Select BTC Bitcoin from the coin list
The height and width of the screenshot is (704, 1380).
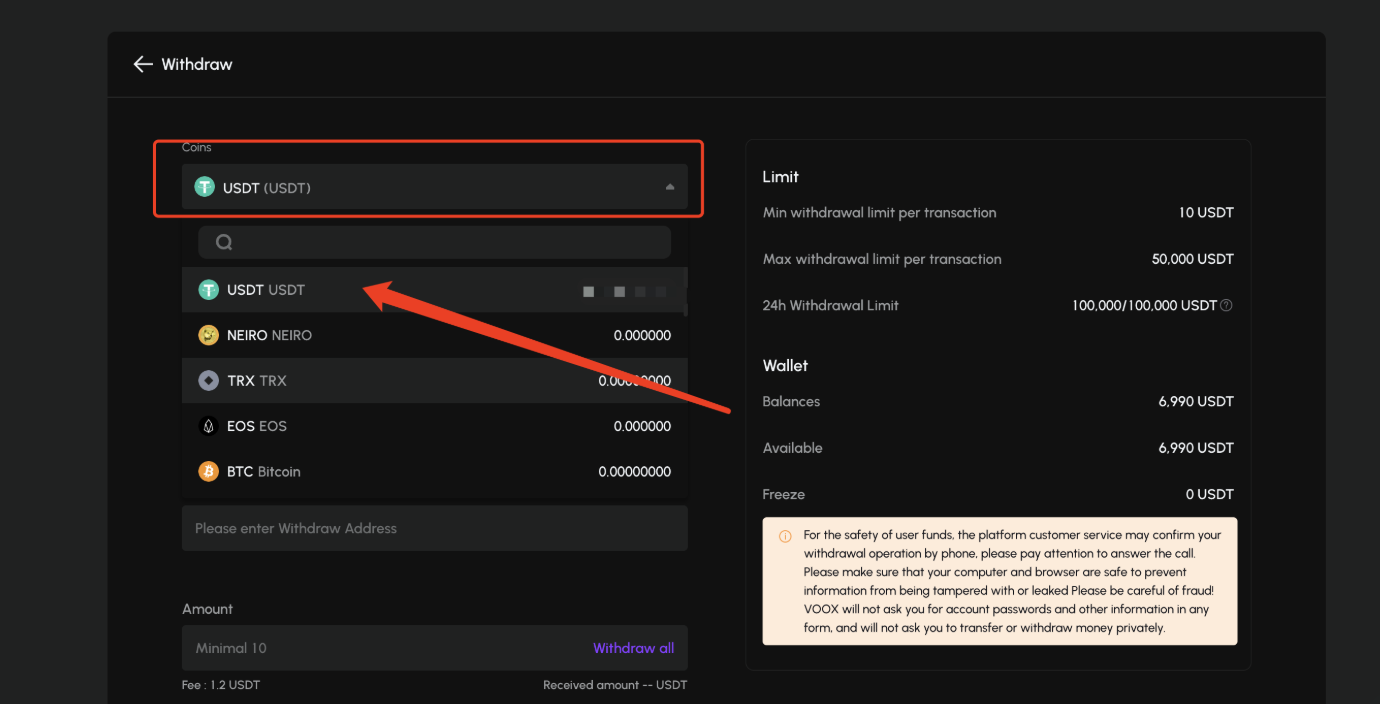(434, 472)
